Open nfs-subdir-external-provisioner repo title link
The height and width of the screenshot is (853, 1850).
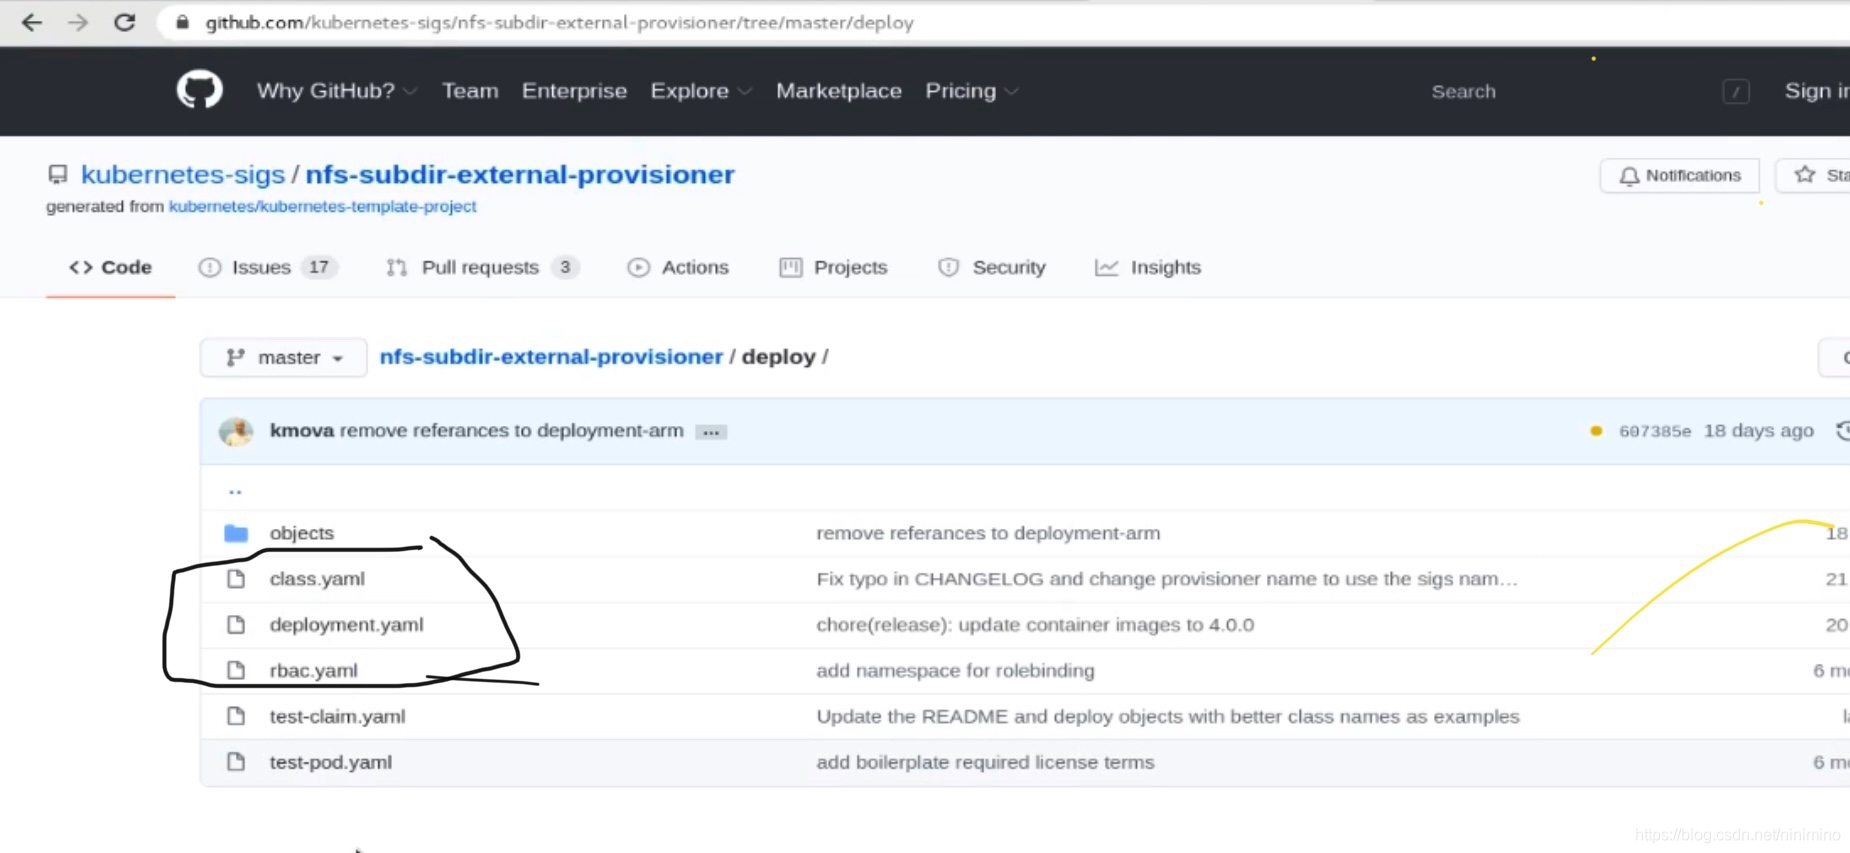(x=520, y=174)
